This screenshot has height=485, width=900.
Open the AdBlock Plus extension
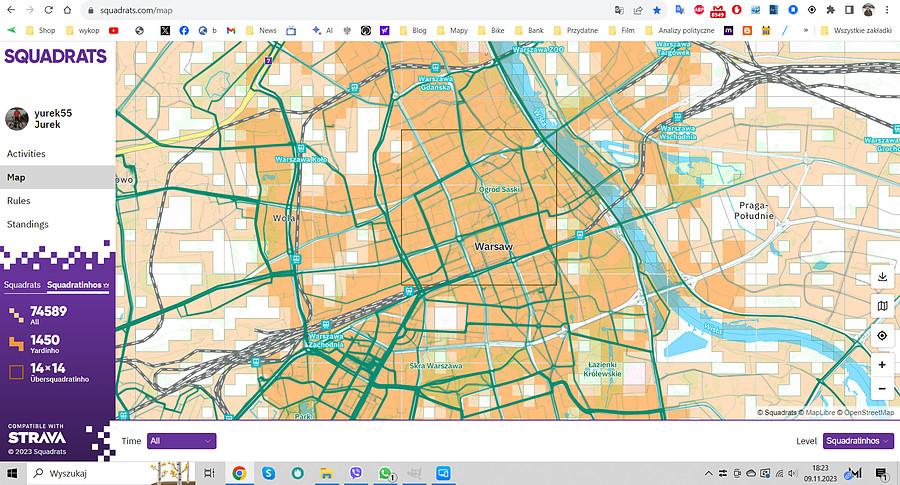(699, 10)
